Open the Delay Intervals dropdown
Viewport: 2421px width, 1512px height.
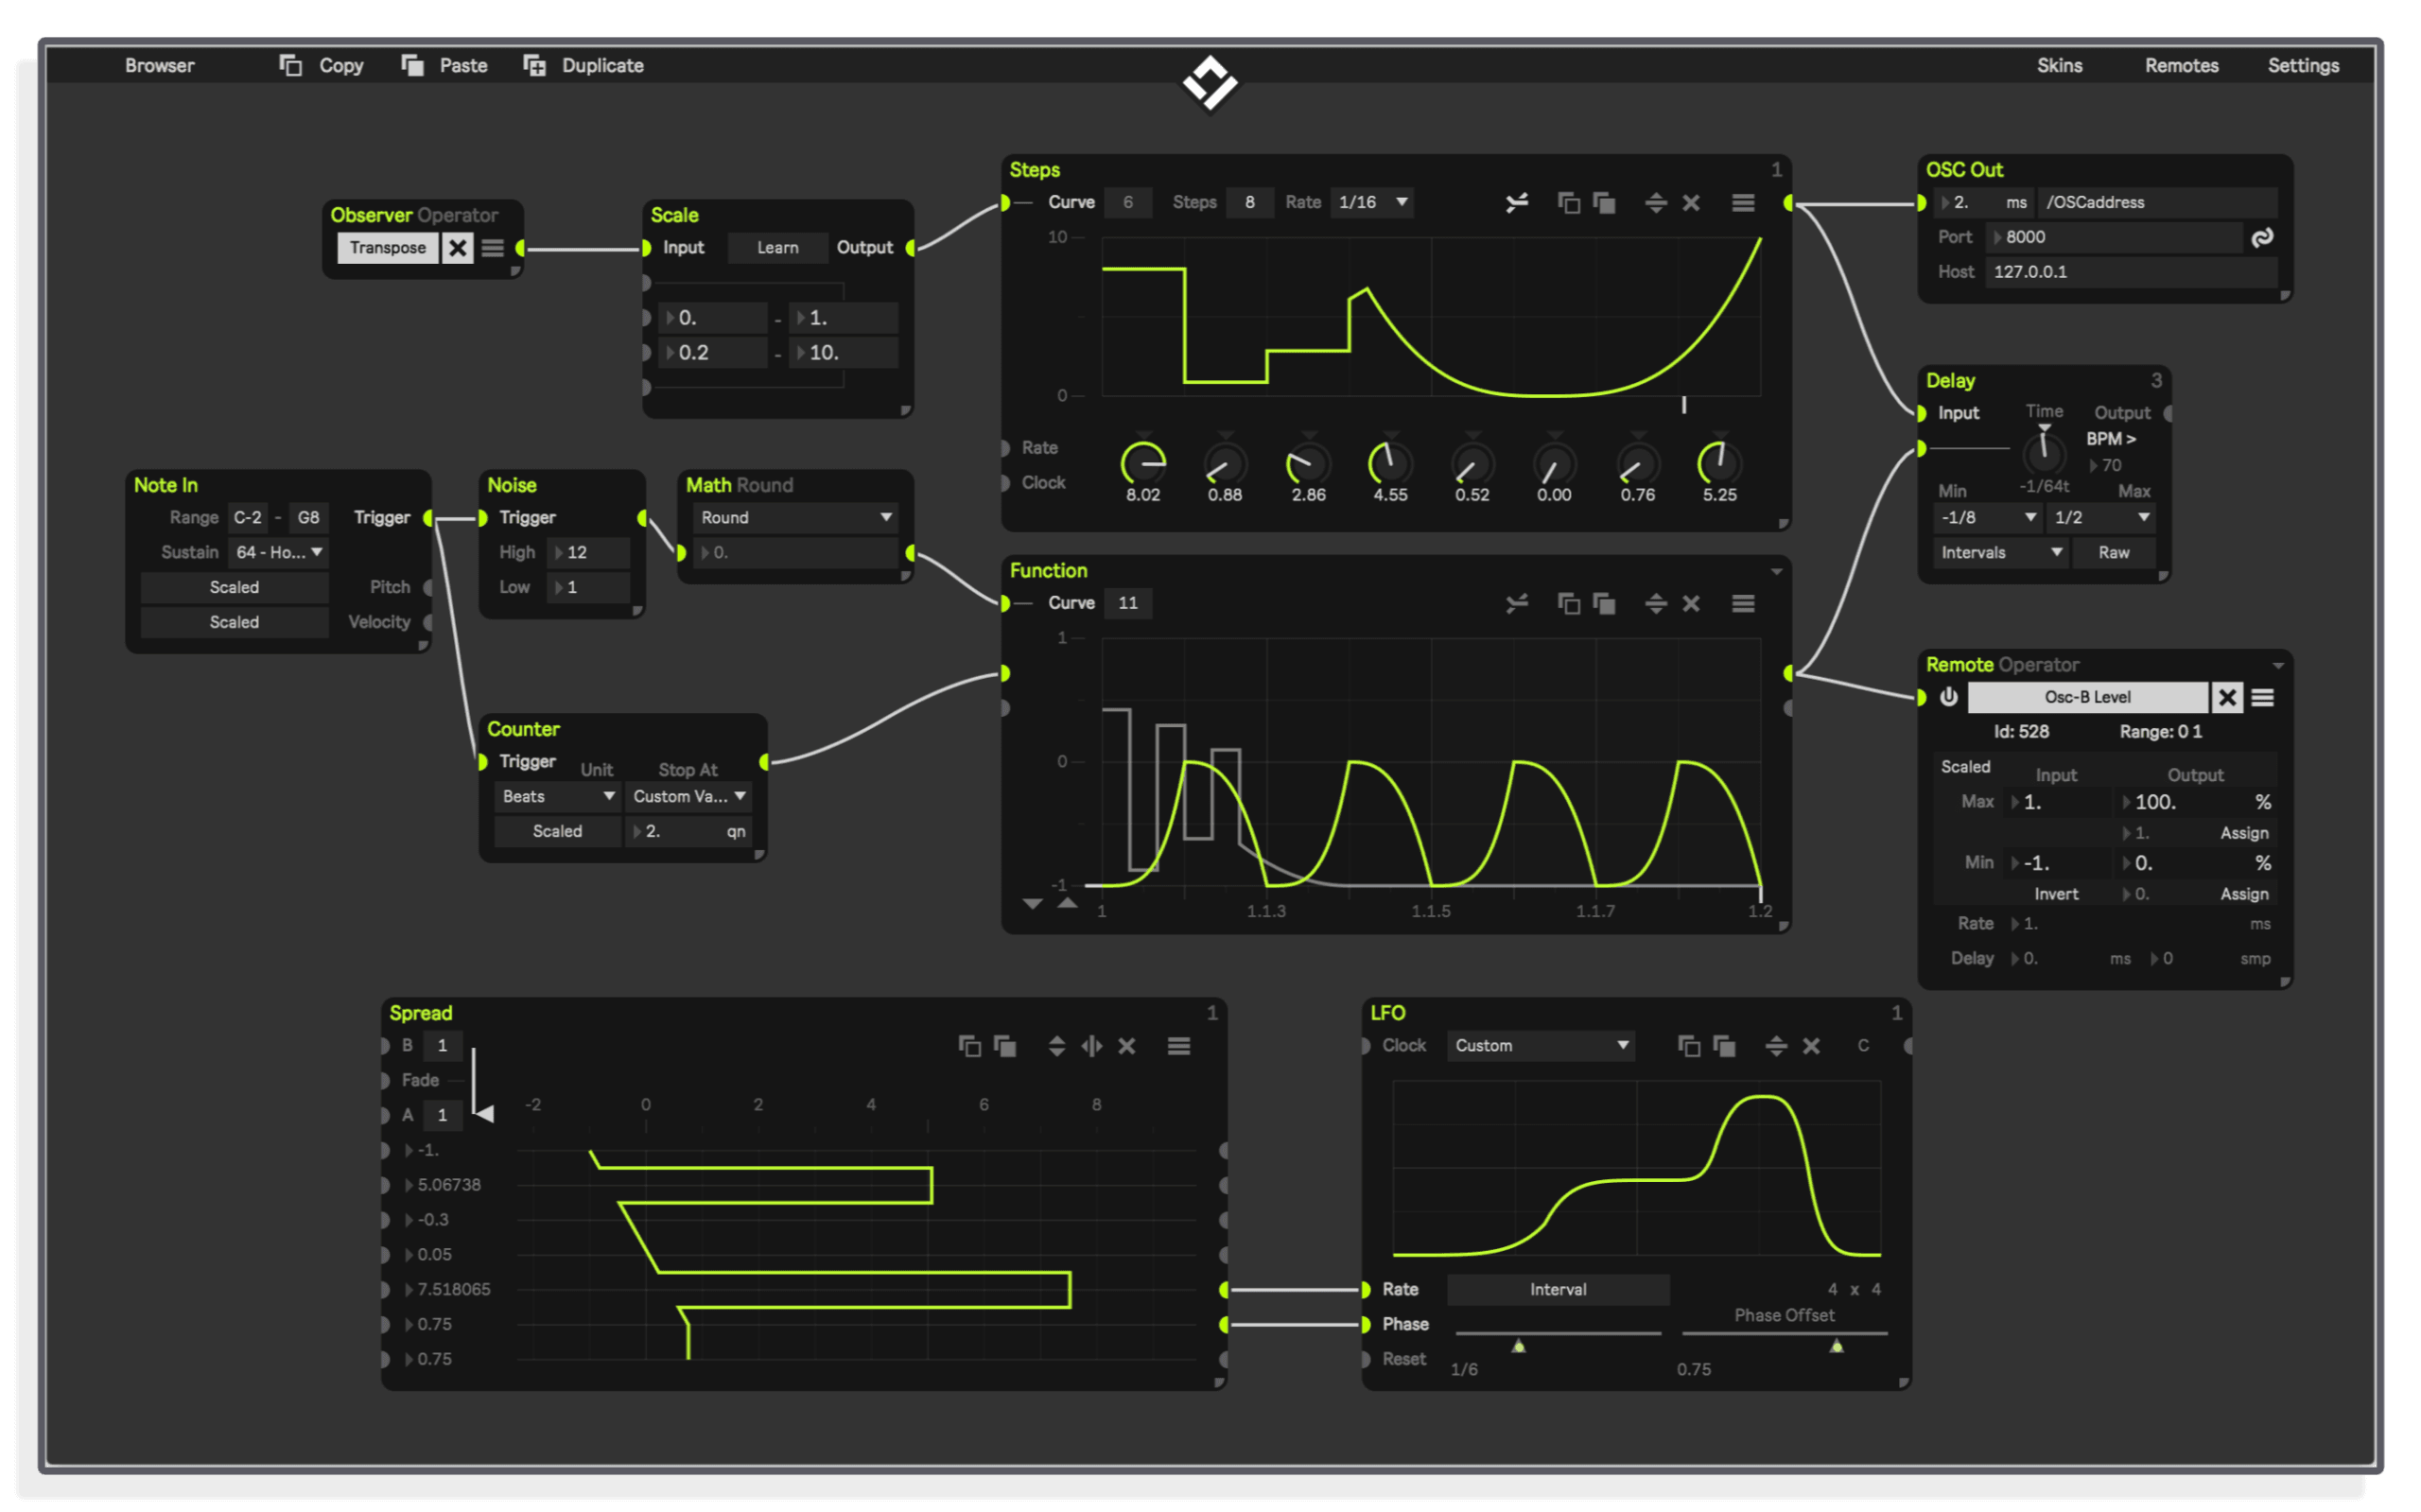tap(2000, 552)
